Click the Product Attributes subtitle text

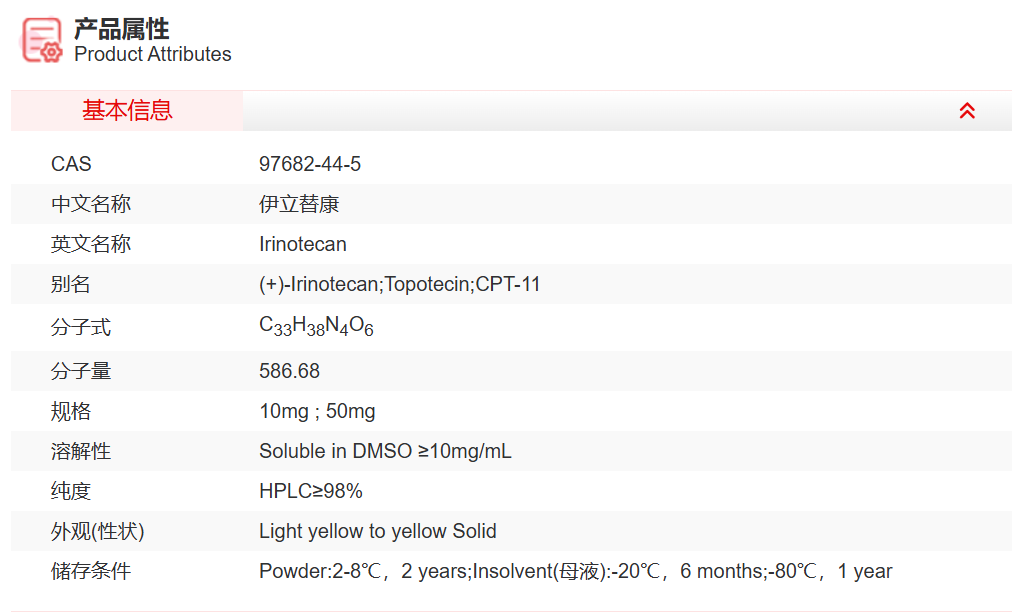[x=153, y=54]
